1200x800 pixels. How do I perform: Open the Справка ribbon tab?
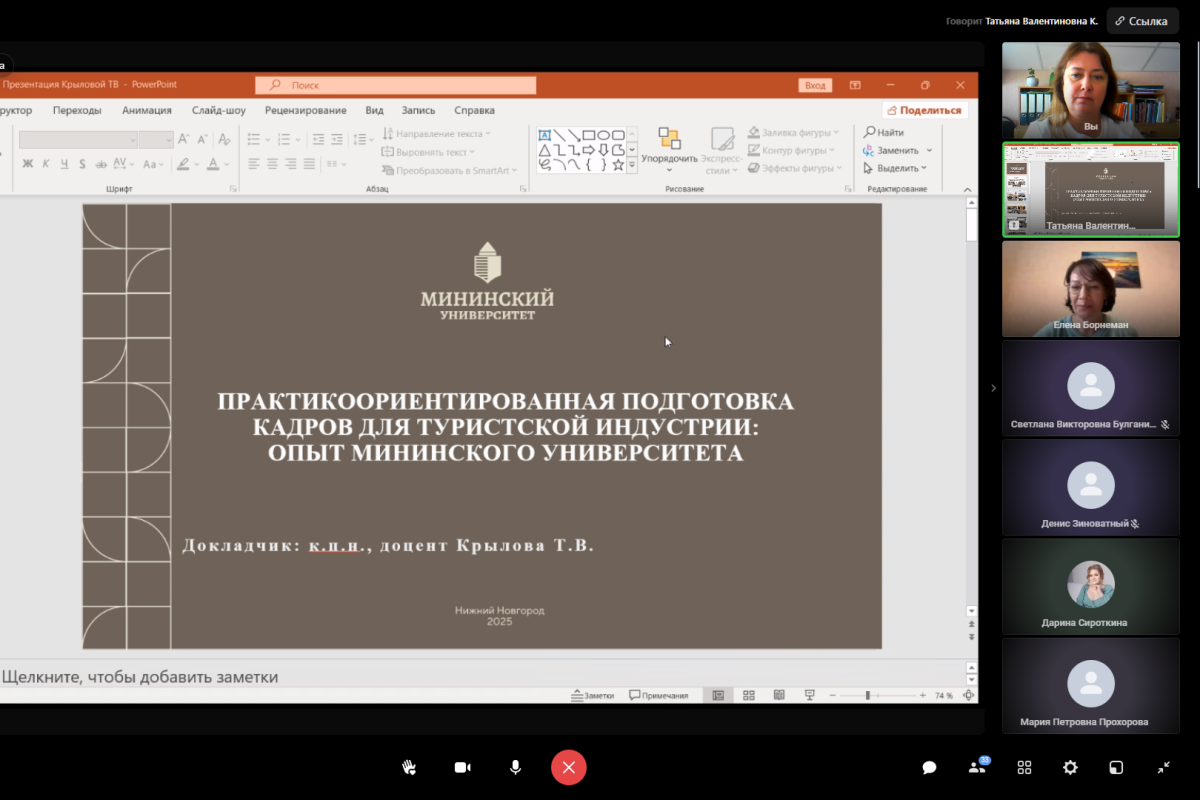pos(474,110)
